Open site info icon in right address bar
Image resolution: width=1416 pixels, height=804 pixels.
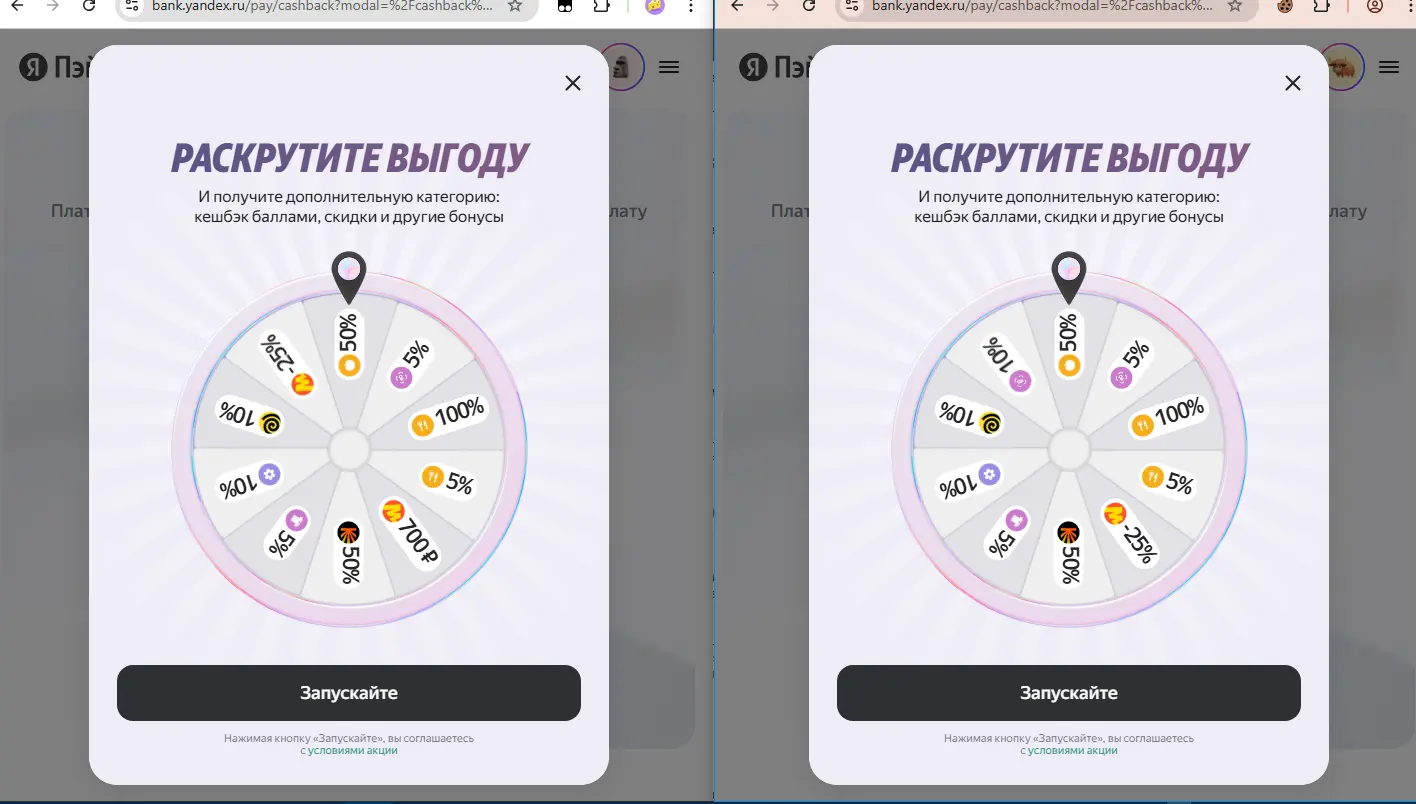[x=853, y=6]
